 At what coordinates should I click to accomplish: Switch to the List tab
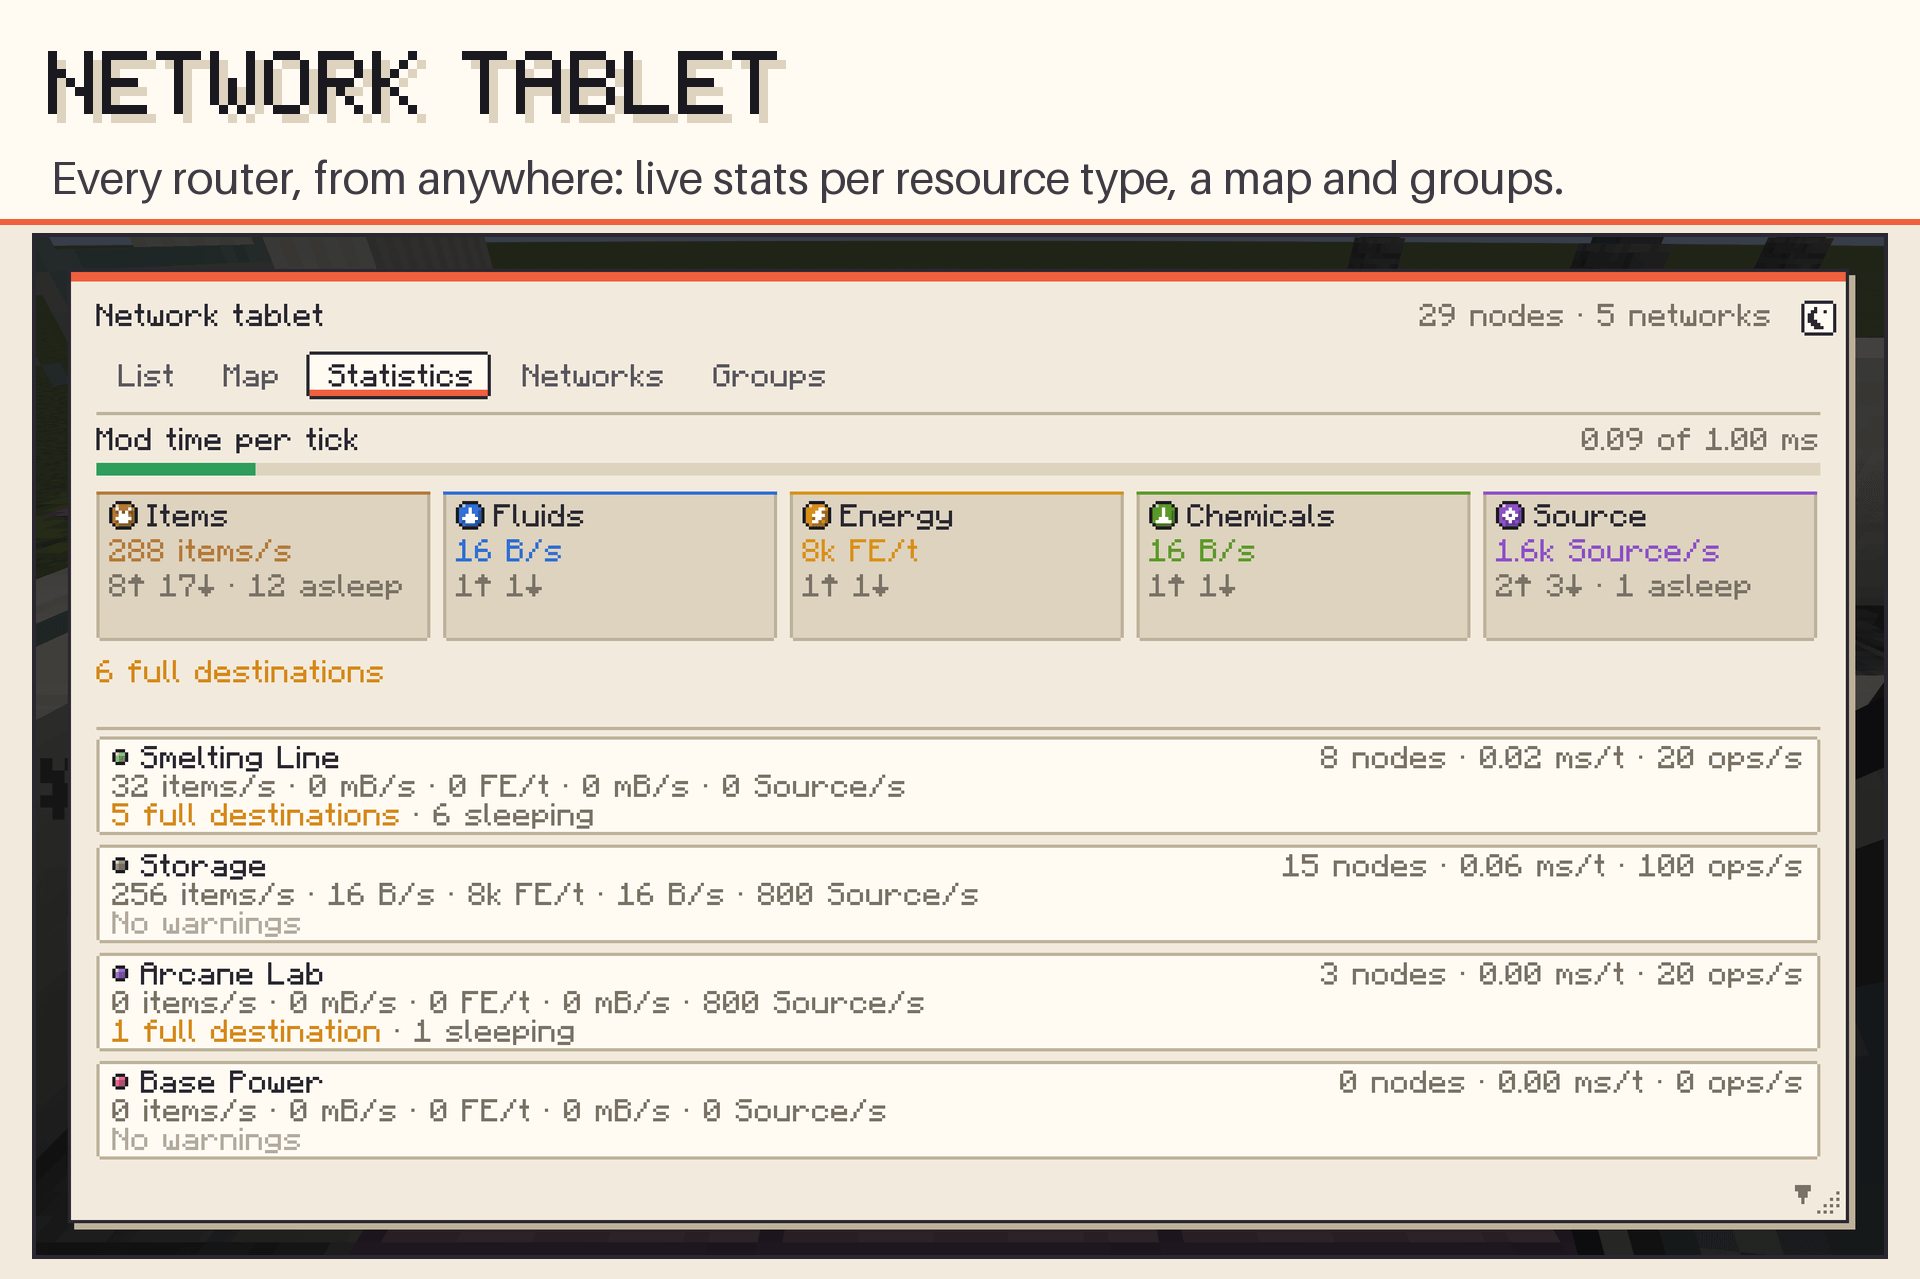pos(145,376)
